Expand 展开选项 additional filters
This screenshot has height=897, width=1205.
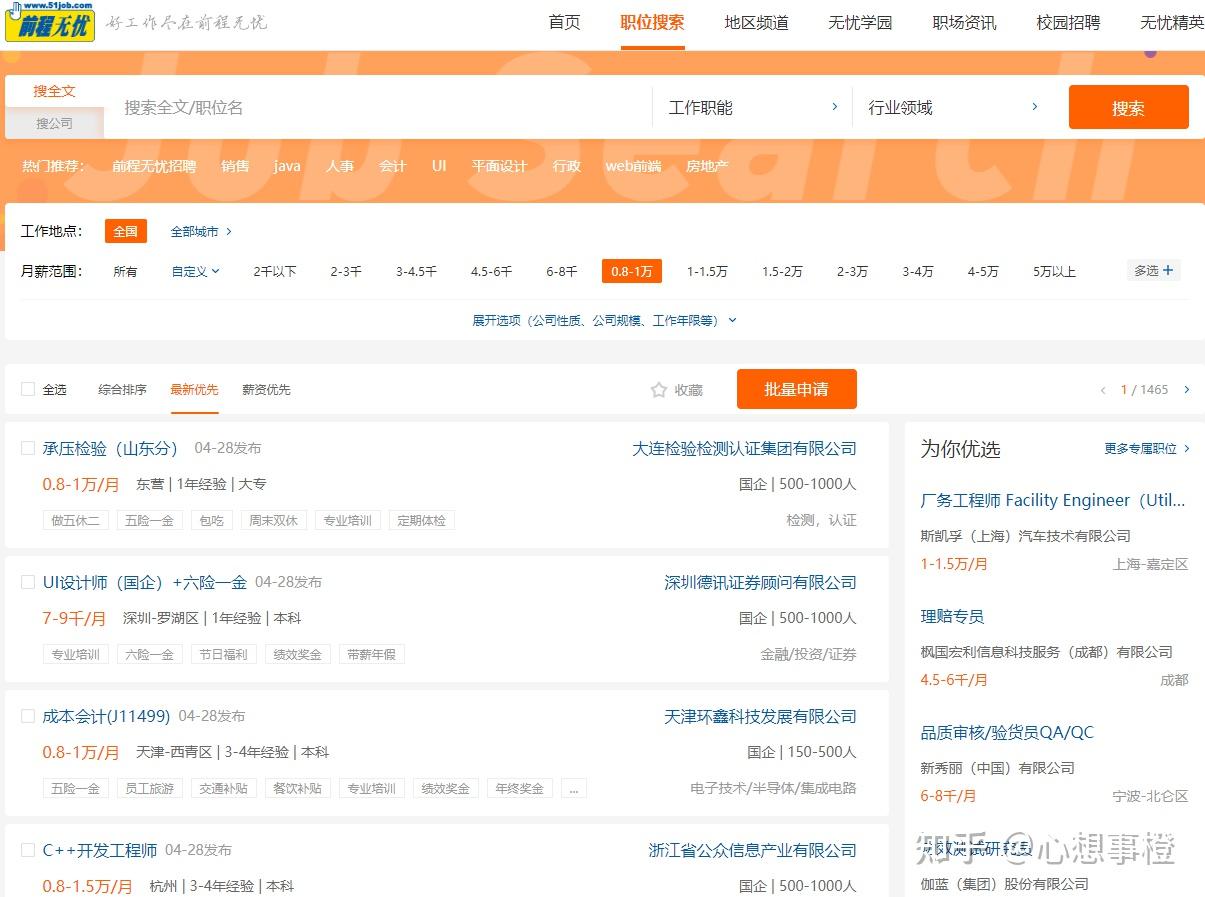pyautogui.click(x=604, y=320)
